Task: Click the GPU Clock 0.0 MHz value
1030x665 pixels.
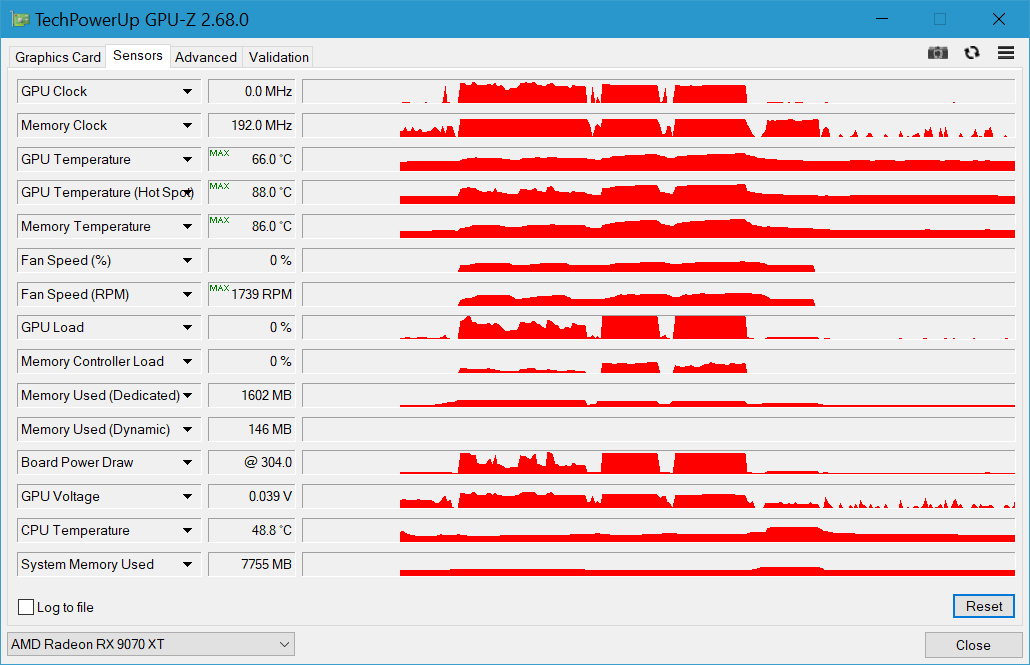Action: [252, 91]
